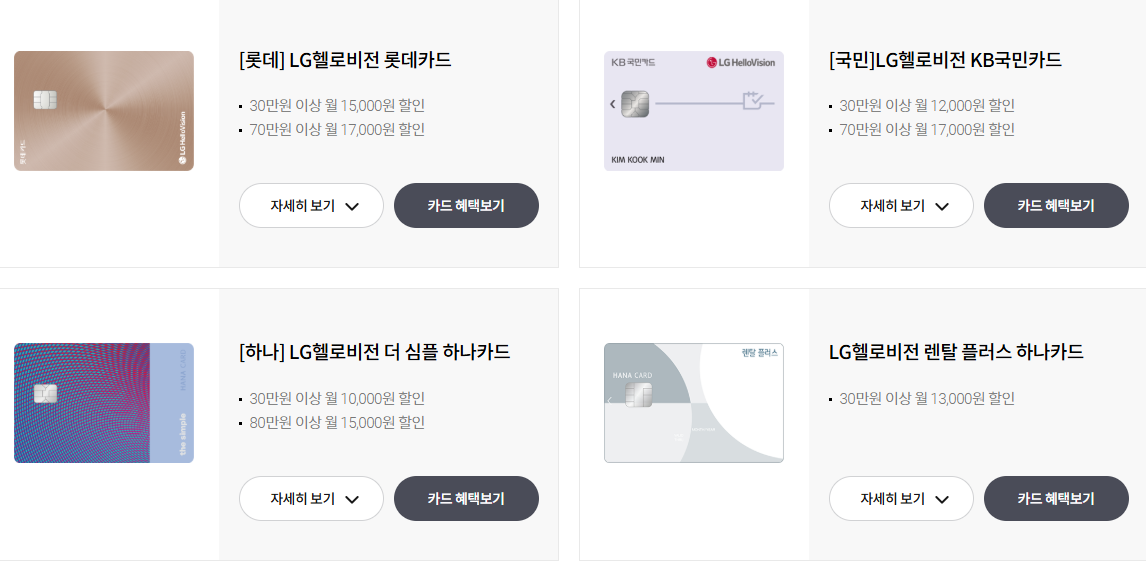Click the '30만원 이상 월 13,000원 할인' text

click(927, 398)
